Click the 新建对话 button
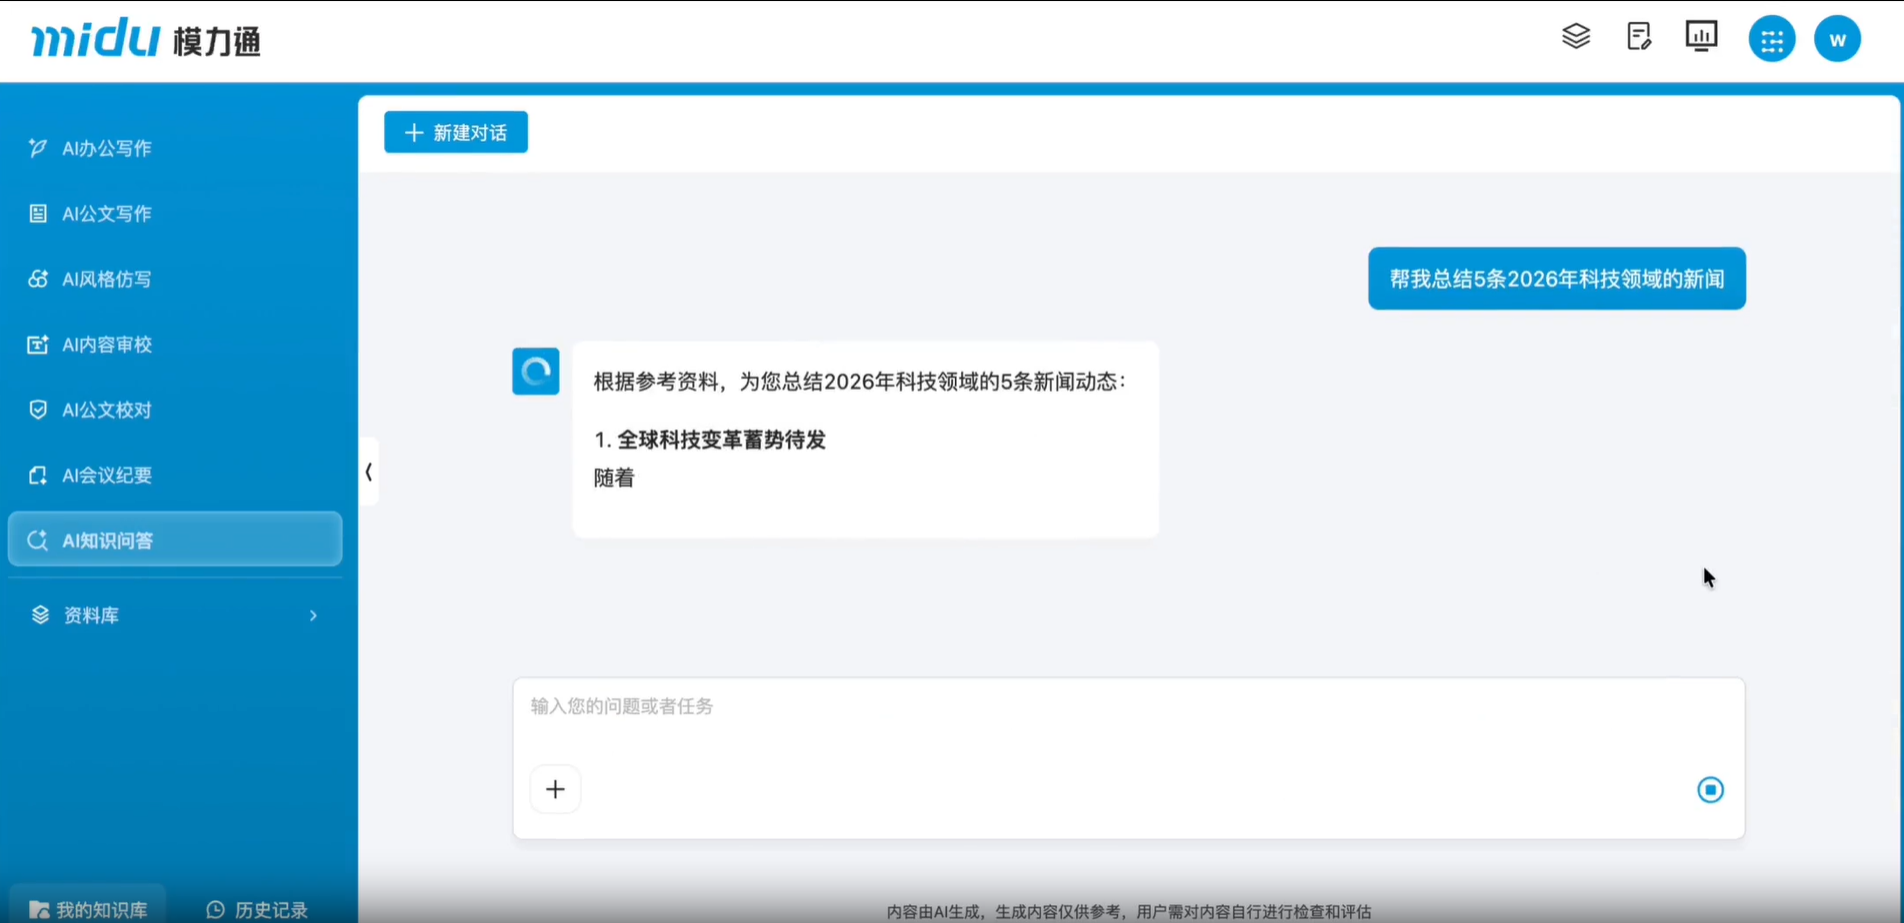The height and width of the screenshot is (923, 1904). (x=455, y=131)
